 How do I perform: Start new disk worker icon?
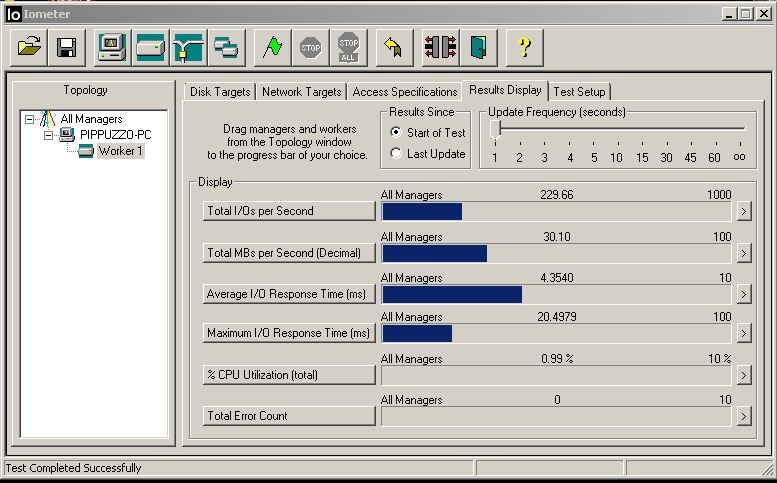151,48
